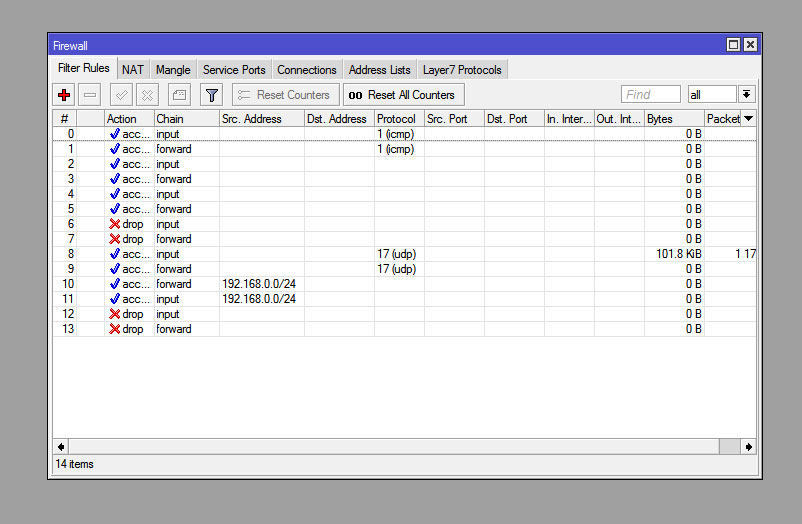Image resolution: width=802 pixels, height=524 pixels.
Task: Click Reset All Counters button
Action: pyautogui.click(x=402, y=95)
